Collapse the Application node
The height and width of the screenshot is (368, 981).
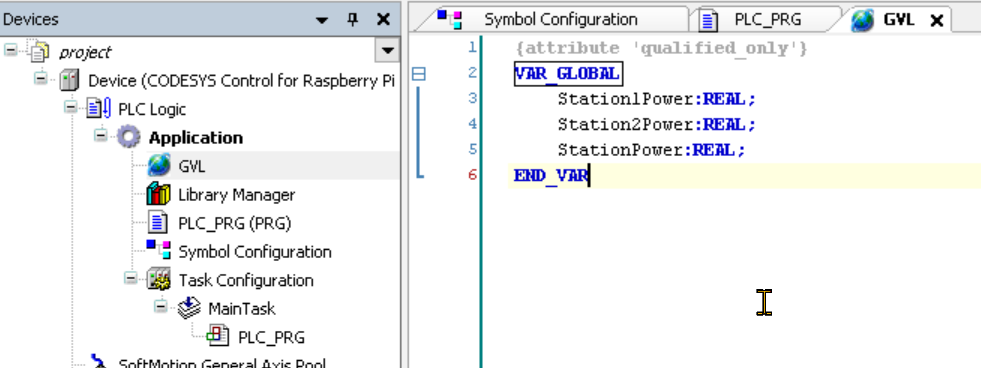(x=101, y=135)
